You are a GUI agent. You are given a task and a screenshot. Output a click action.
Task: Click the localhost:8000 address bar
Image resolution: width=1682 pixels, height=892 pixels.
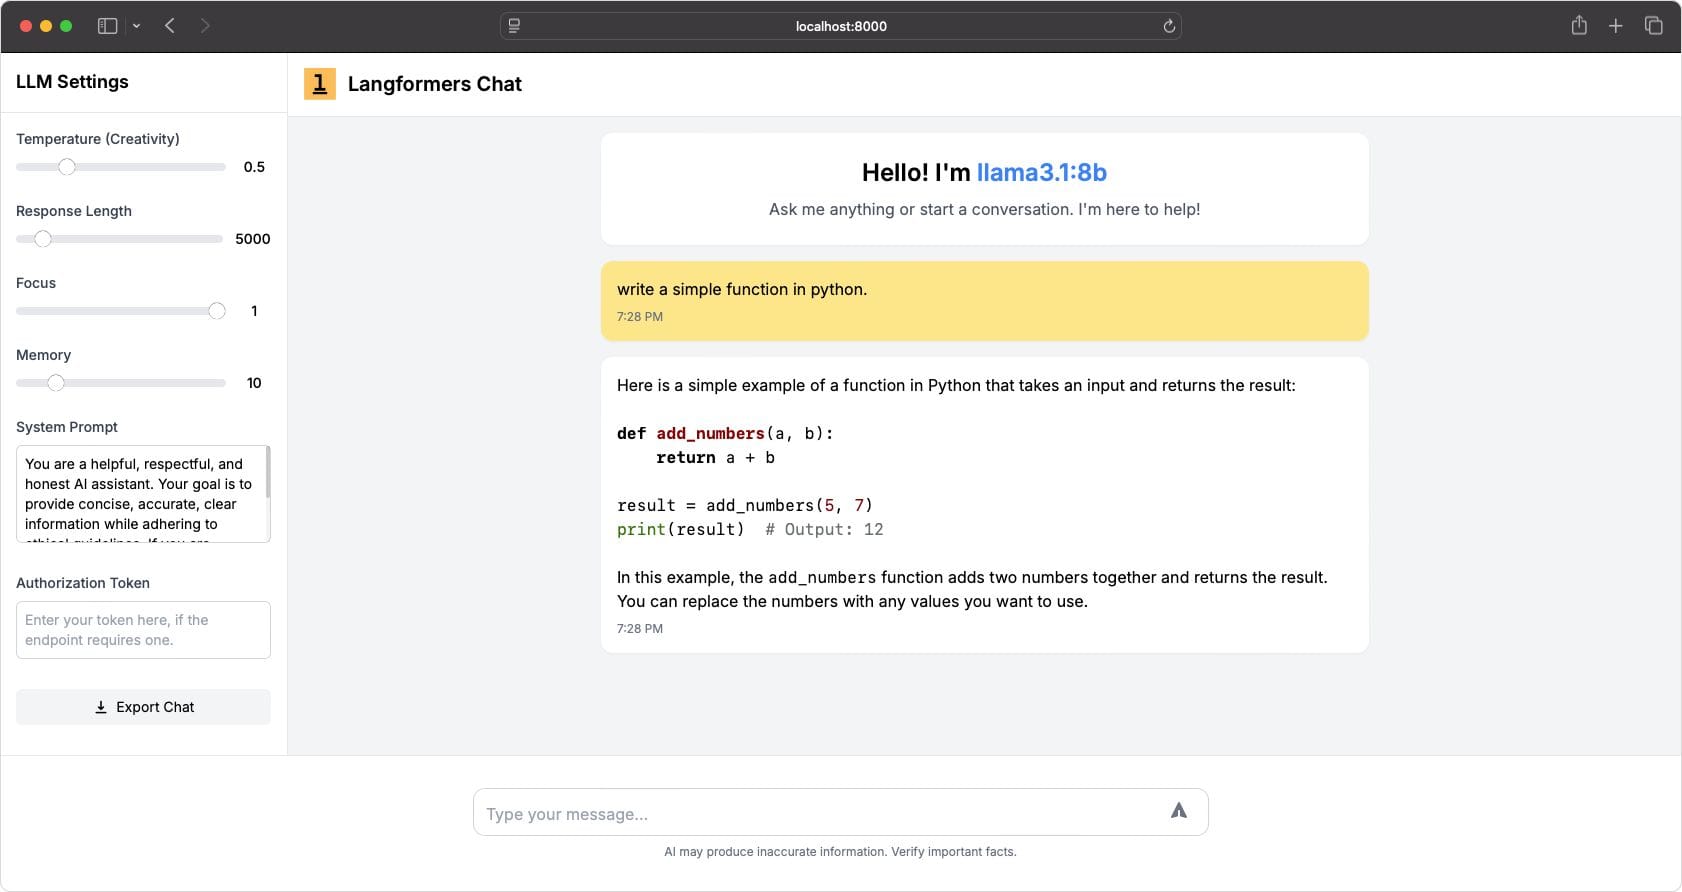coord(841,26)
